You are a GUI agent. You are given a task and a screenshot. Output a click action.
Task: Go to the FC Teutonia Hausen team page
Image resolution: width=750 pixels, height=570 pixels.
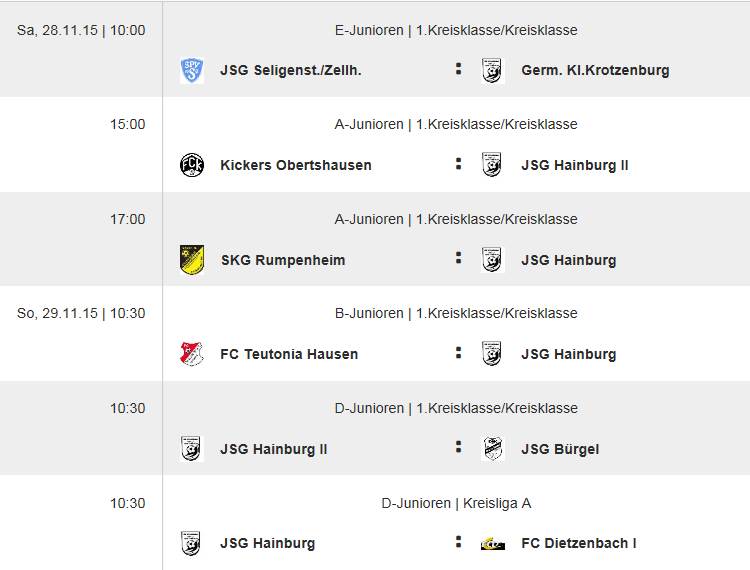pos(288,354)
